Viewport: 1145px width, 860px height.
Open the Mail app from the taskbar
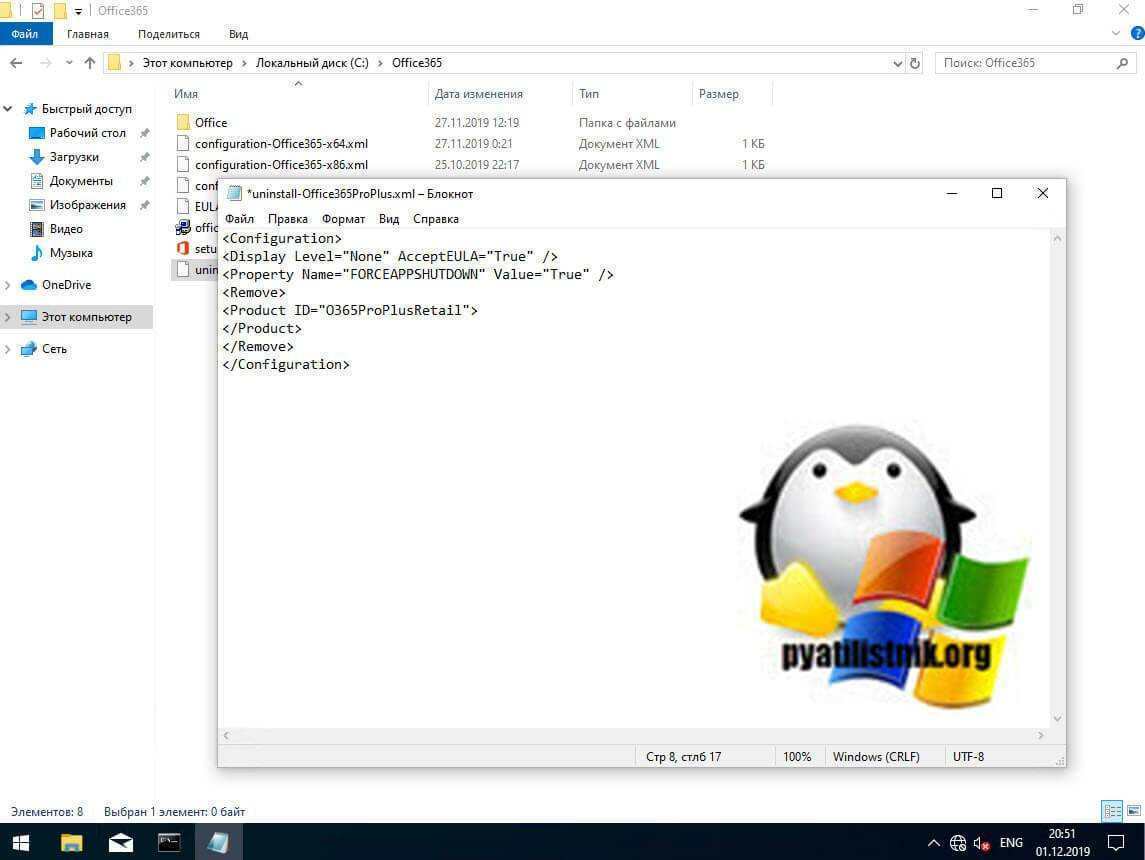click(120, 843)
